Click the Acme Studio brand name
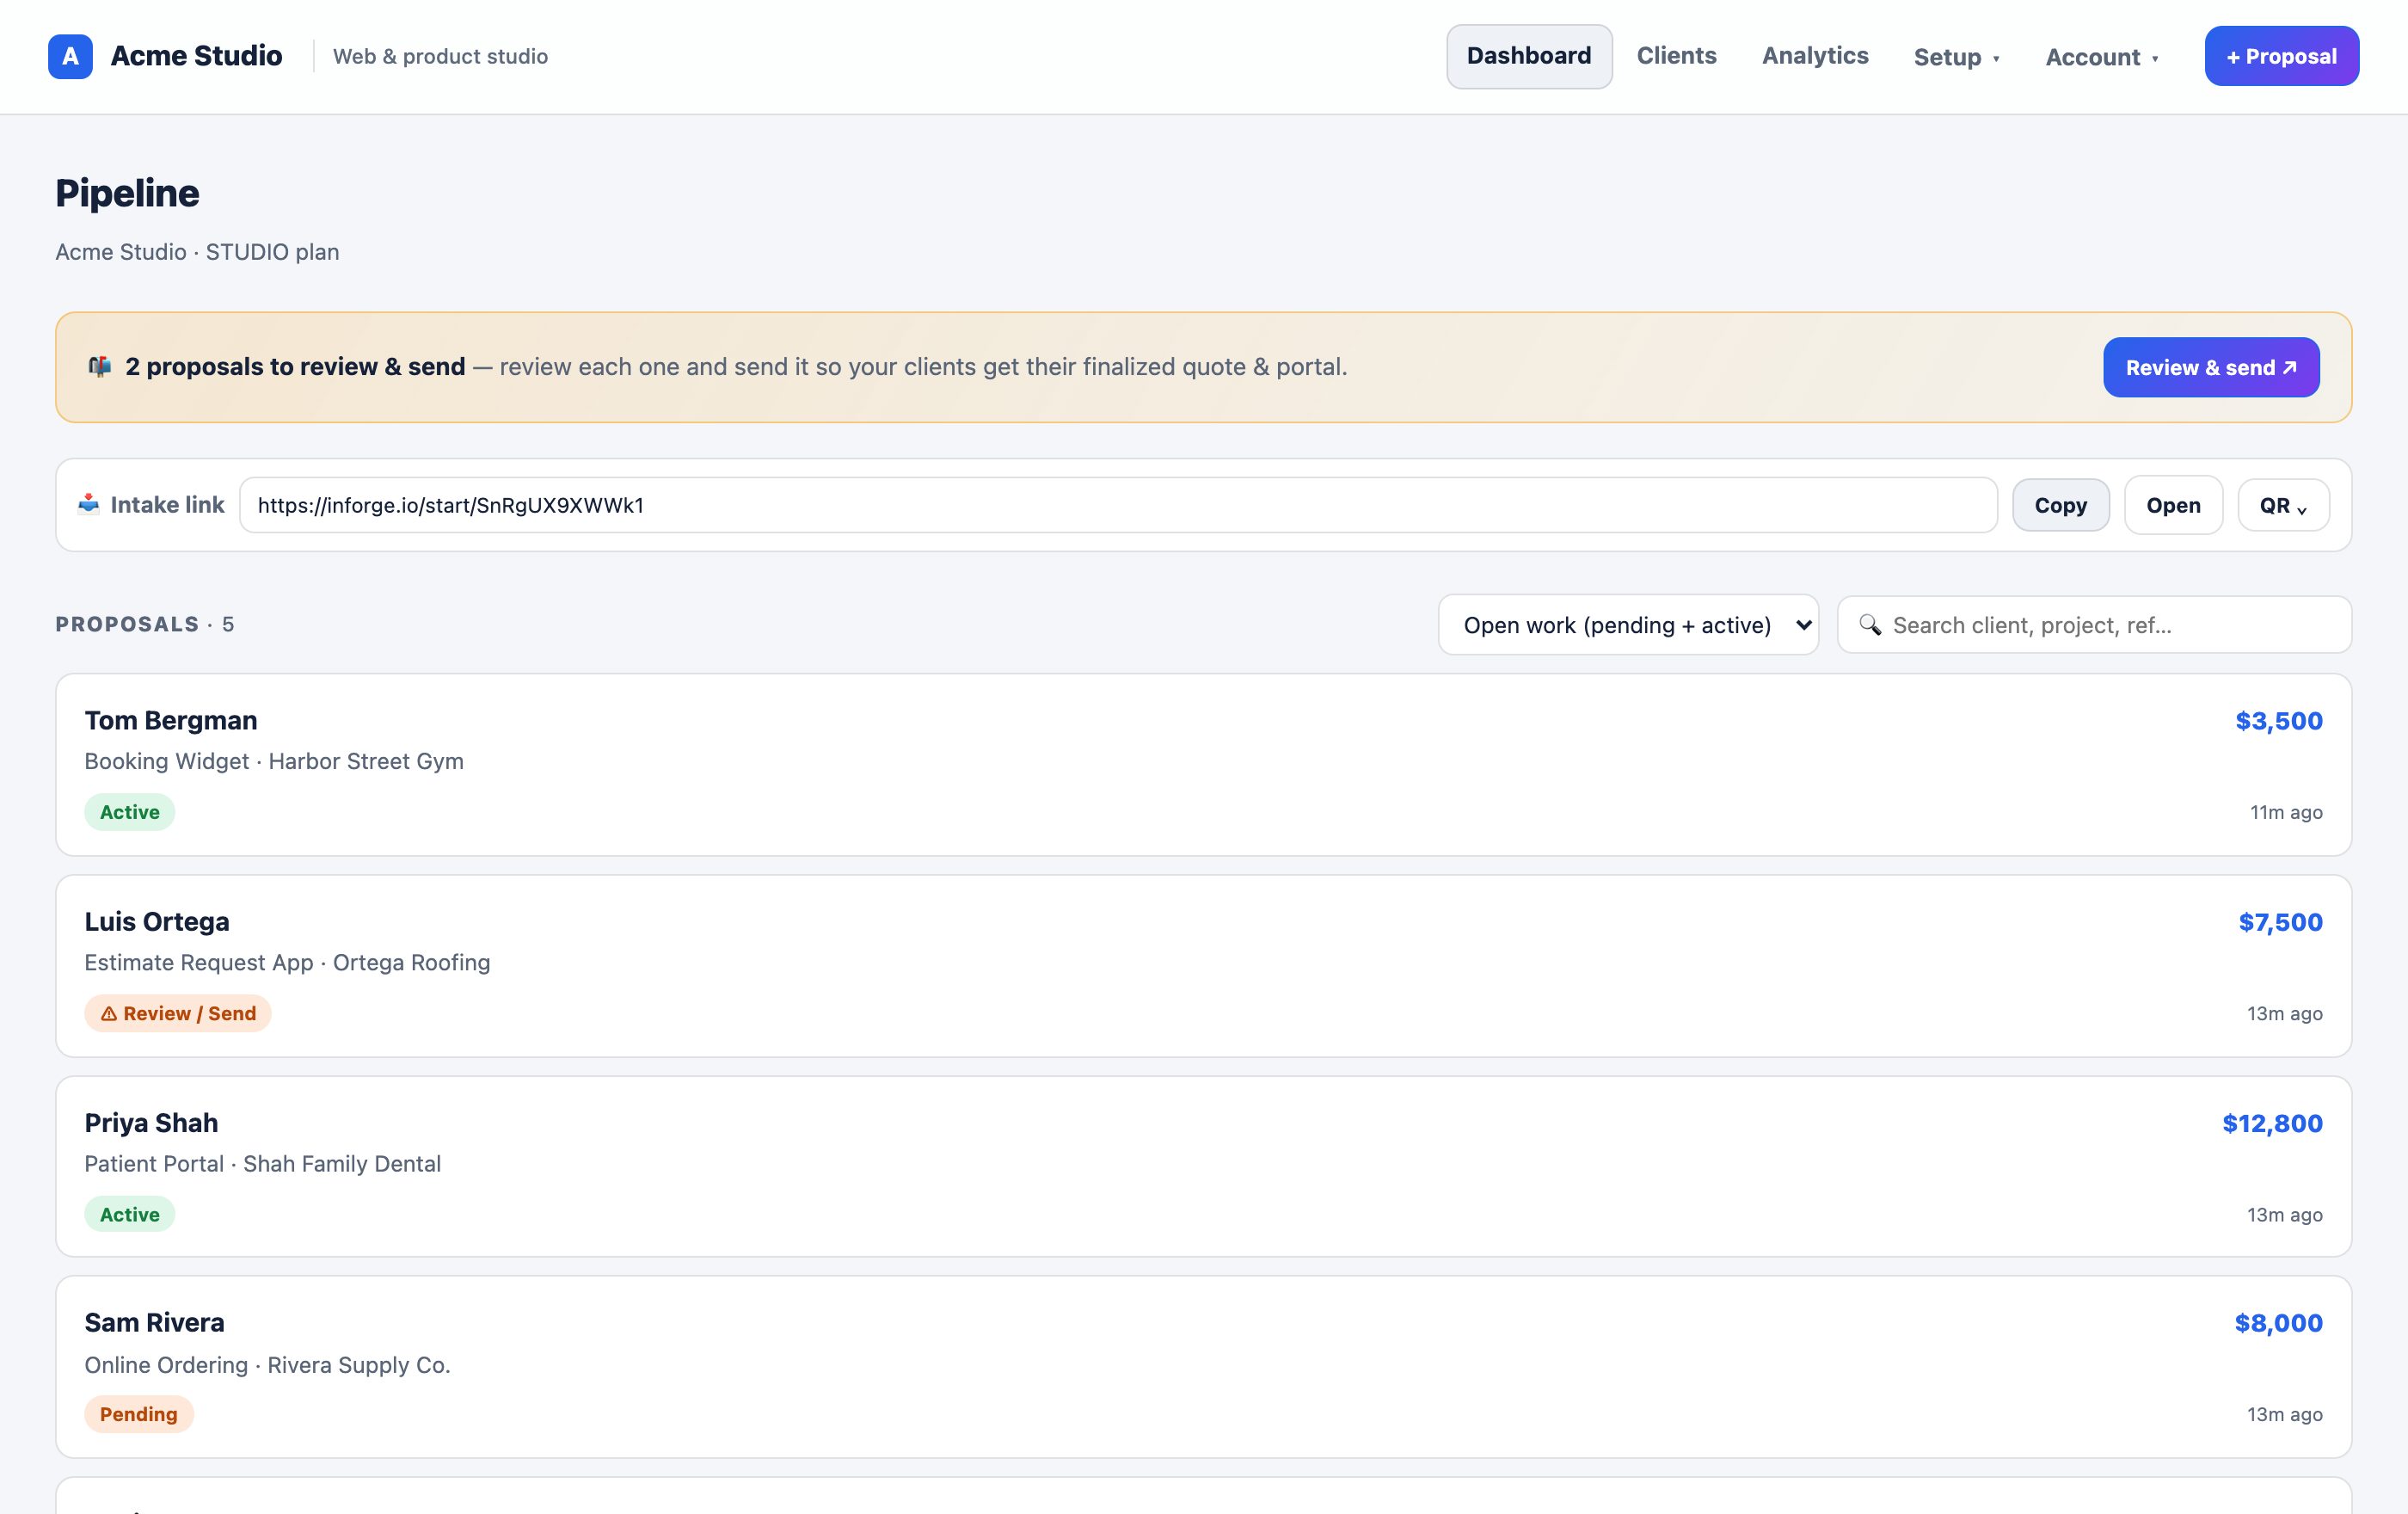This screenshot has height=1514, width=2408. coord(196,56)
